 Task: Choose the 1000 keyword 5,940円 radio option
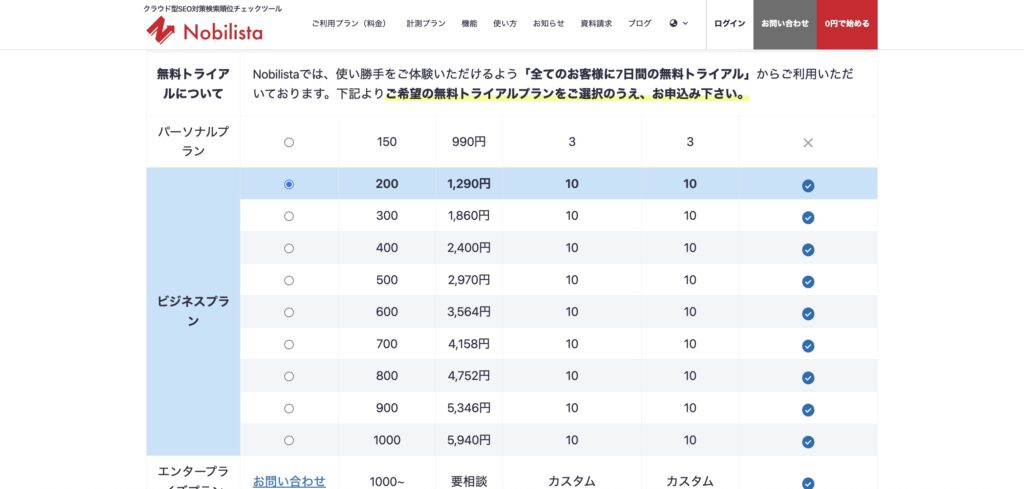(x=289, y=440)
